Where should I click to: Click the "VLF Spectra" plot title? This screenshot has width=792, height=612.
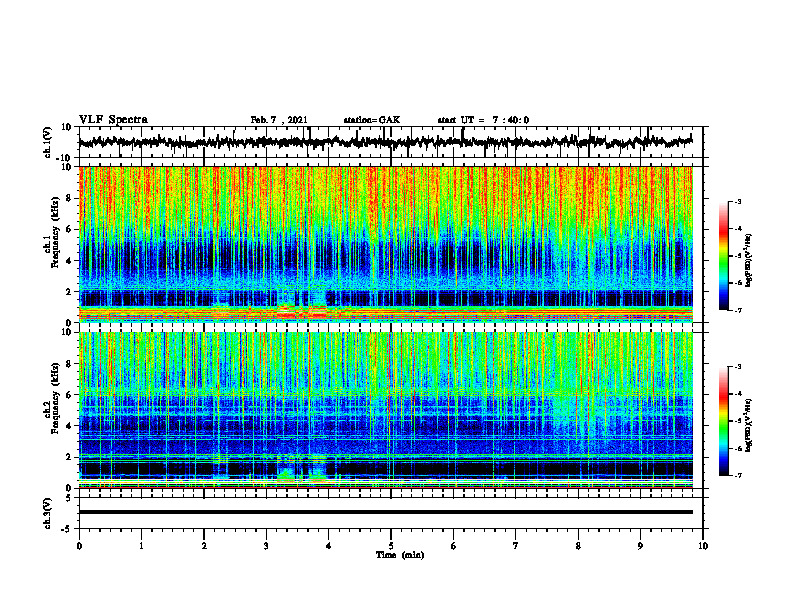point(113,120)
